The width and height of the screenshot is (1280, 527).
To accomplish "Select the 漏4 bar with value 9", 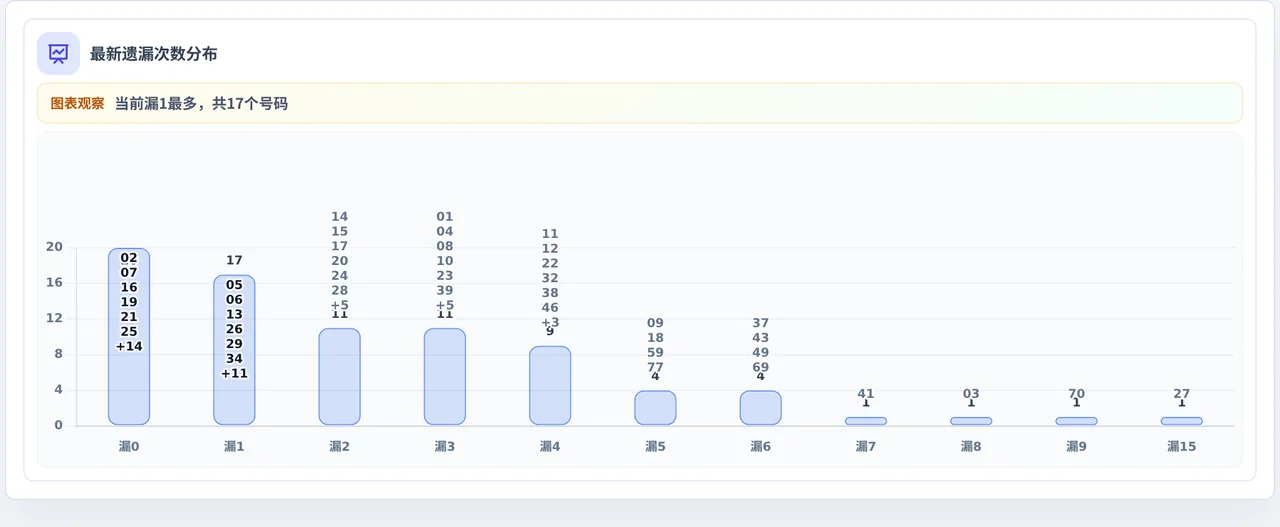I will click(550, 386).
